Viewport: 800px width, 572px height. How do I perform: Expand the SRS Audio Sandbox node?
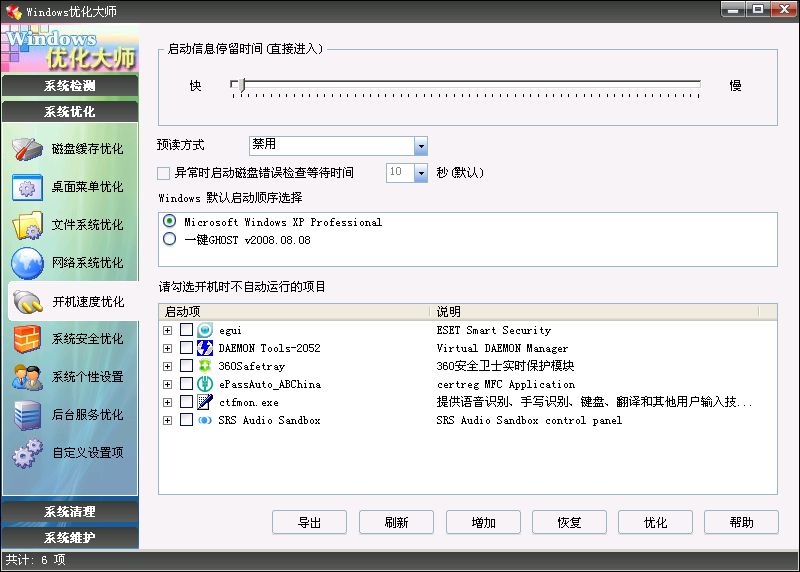click(167, 420)
